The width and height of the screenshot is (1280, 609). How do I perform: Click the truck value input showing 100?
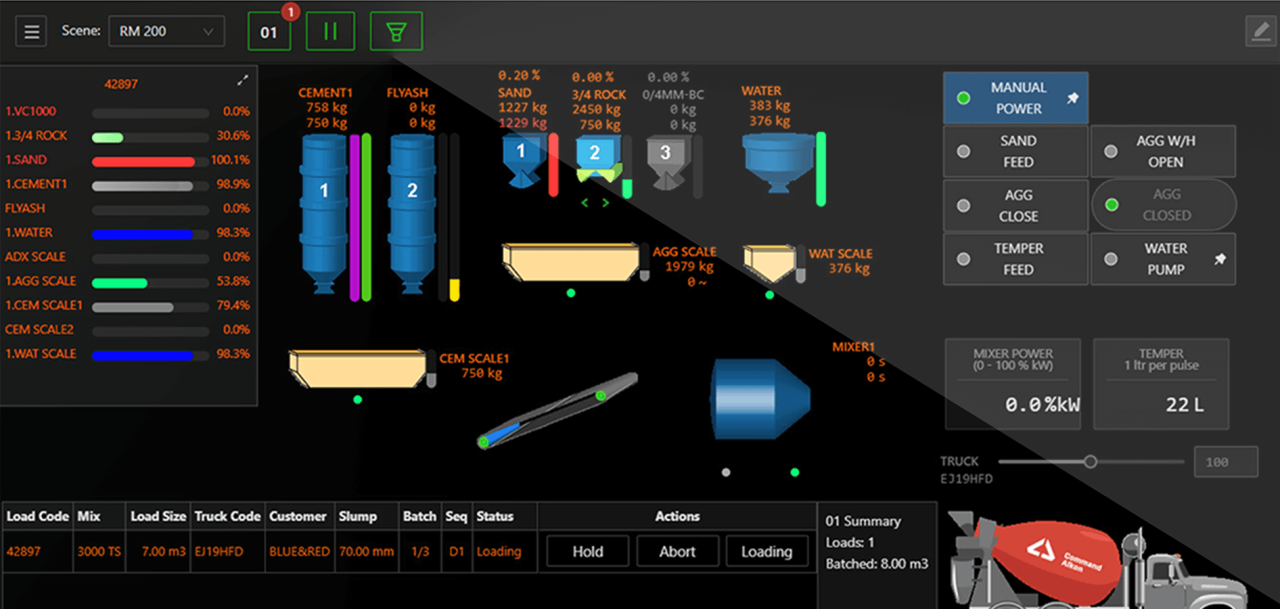(x=1225, y=461)
